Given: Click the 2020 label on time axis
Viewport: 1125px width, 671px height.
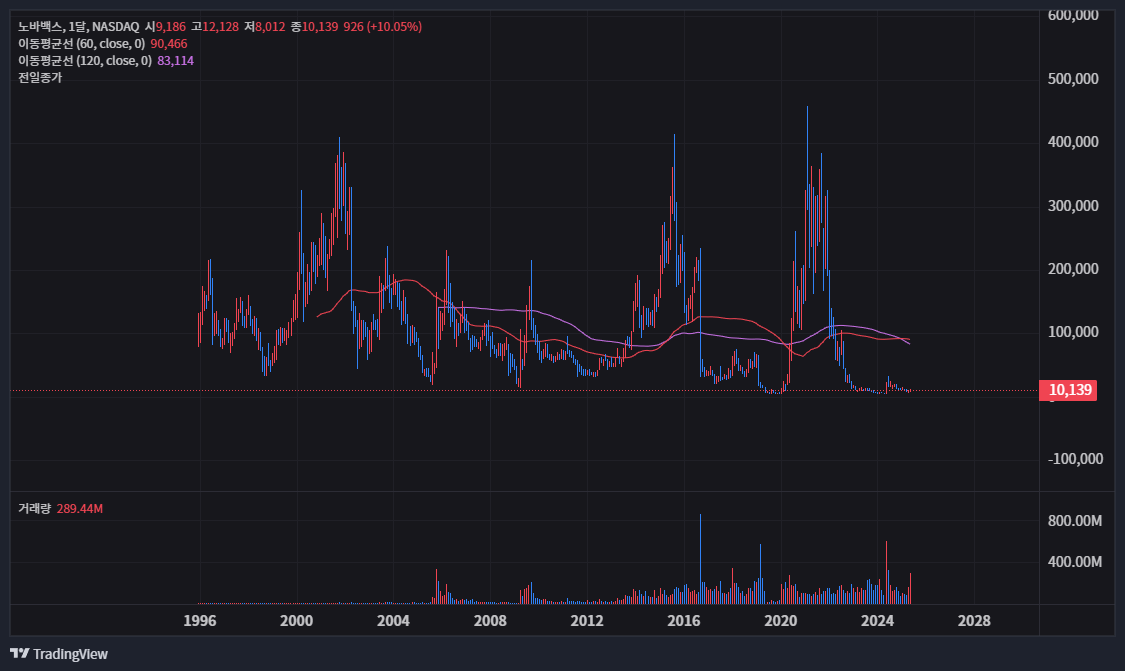Looking at the screenshot, I should point(781,621).
